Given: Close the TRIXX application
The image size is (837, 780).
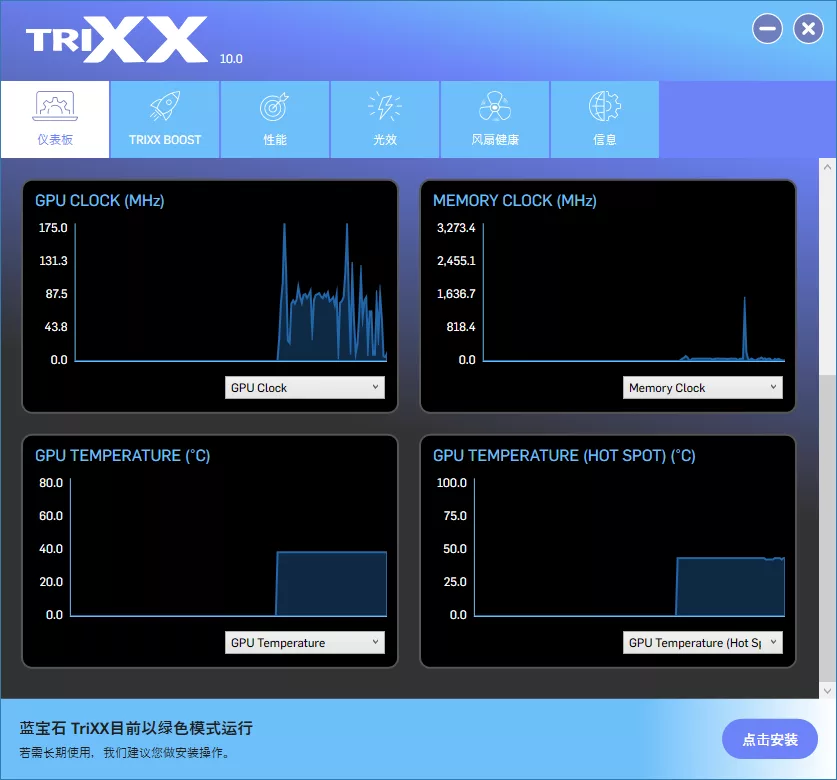Looking at the screenshot, I should pos(808,29).
